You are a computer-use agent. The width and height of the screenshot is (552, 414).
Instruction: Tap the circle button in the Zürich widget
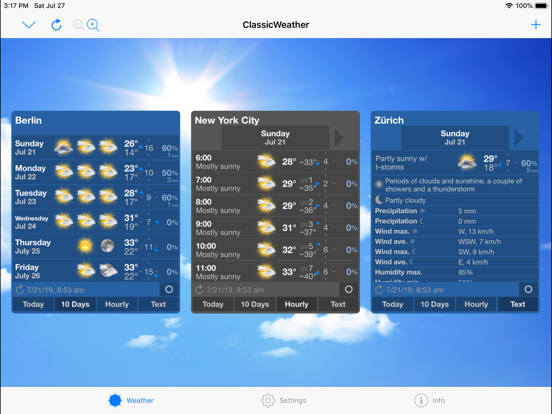528,289
